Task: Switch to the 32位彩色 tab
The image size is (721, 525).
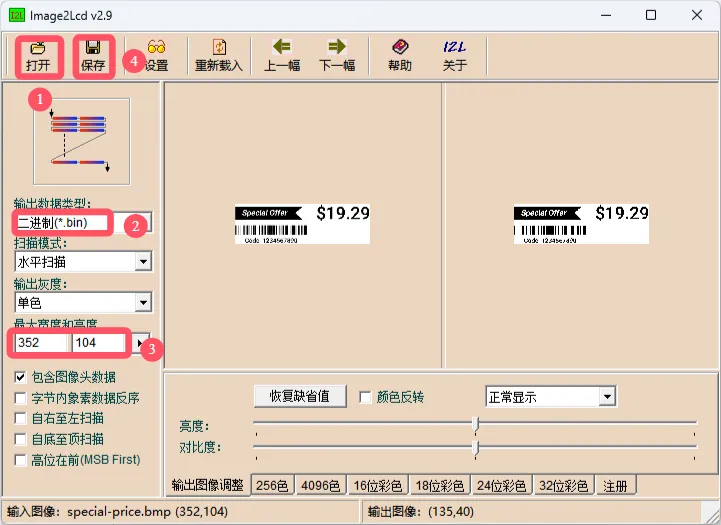Action: (x=563, y=485)
